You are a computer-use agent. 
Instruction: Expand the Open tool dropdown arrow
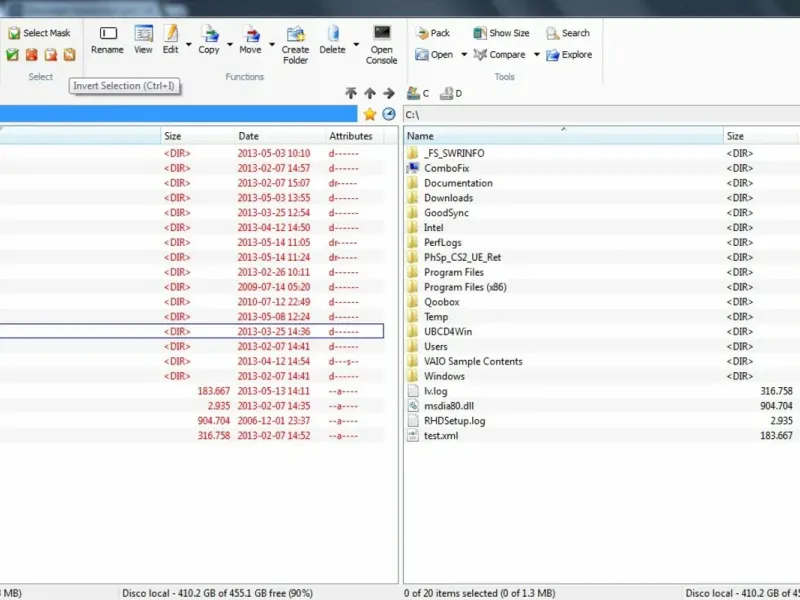pyautogui.click(x=464, y=55)
